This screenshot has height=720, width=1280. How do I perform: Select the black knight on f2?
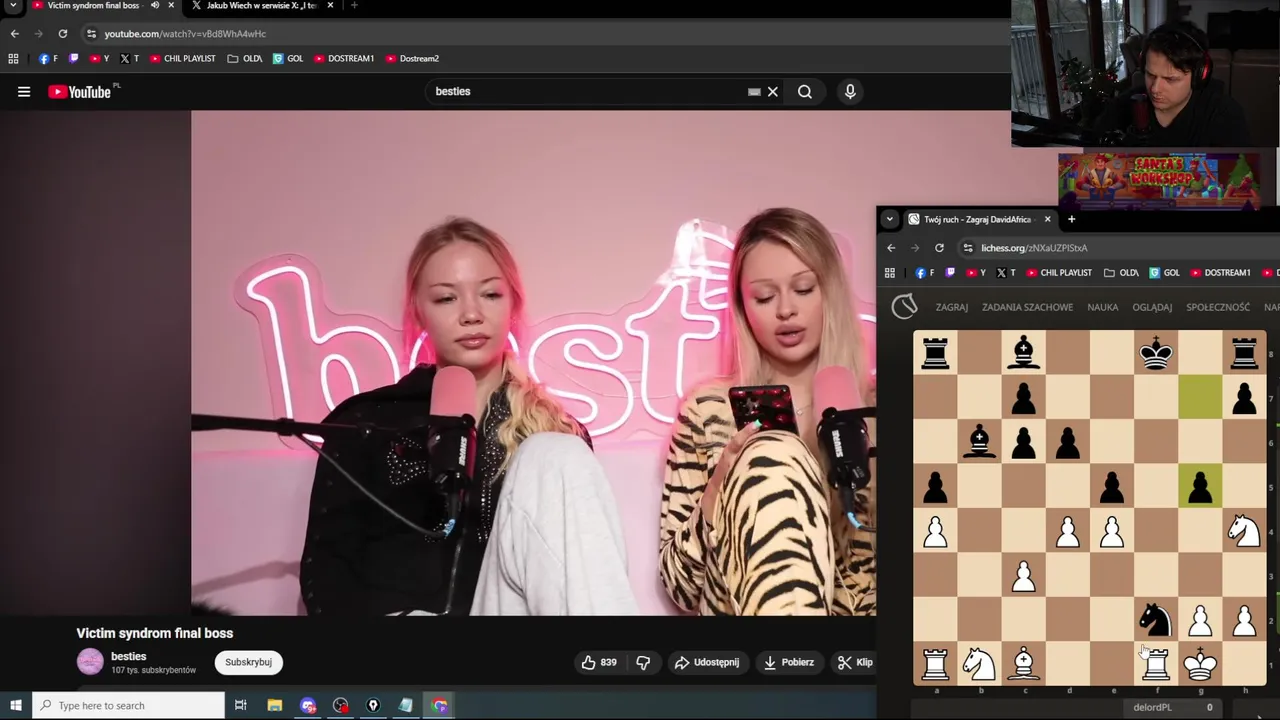point(1156,619)
